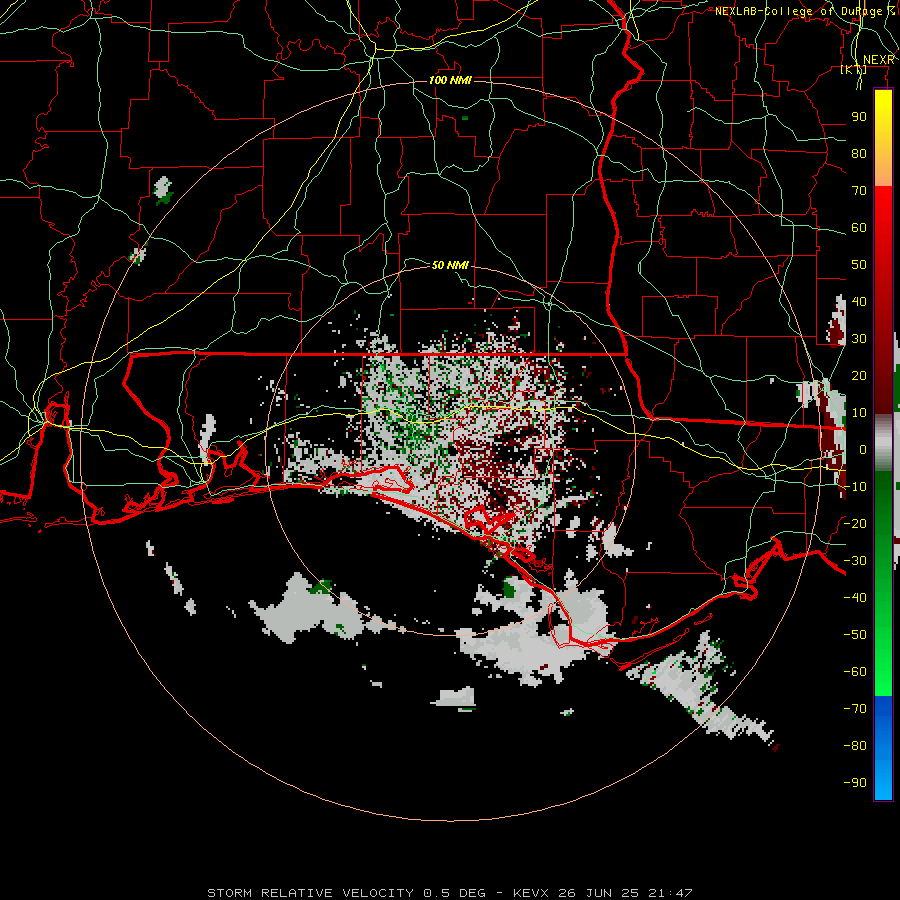Select the -80 legend value

[x=855, y=746]
